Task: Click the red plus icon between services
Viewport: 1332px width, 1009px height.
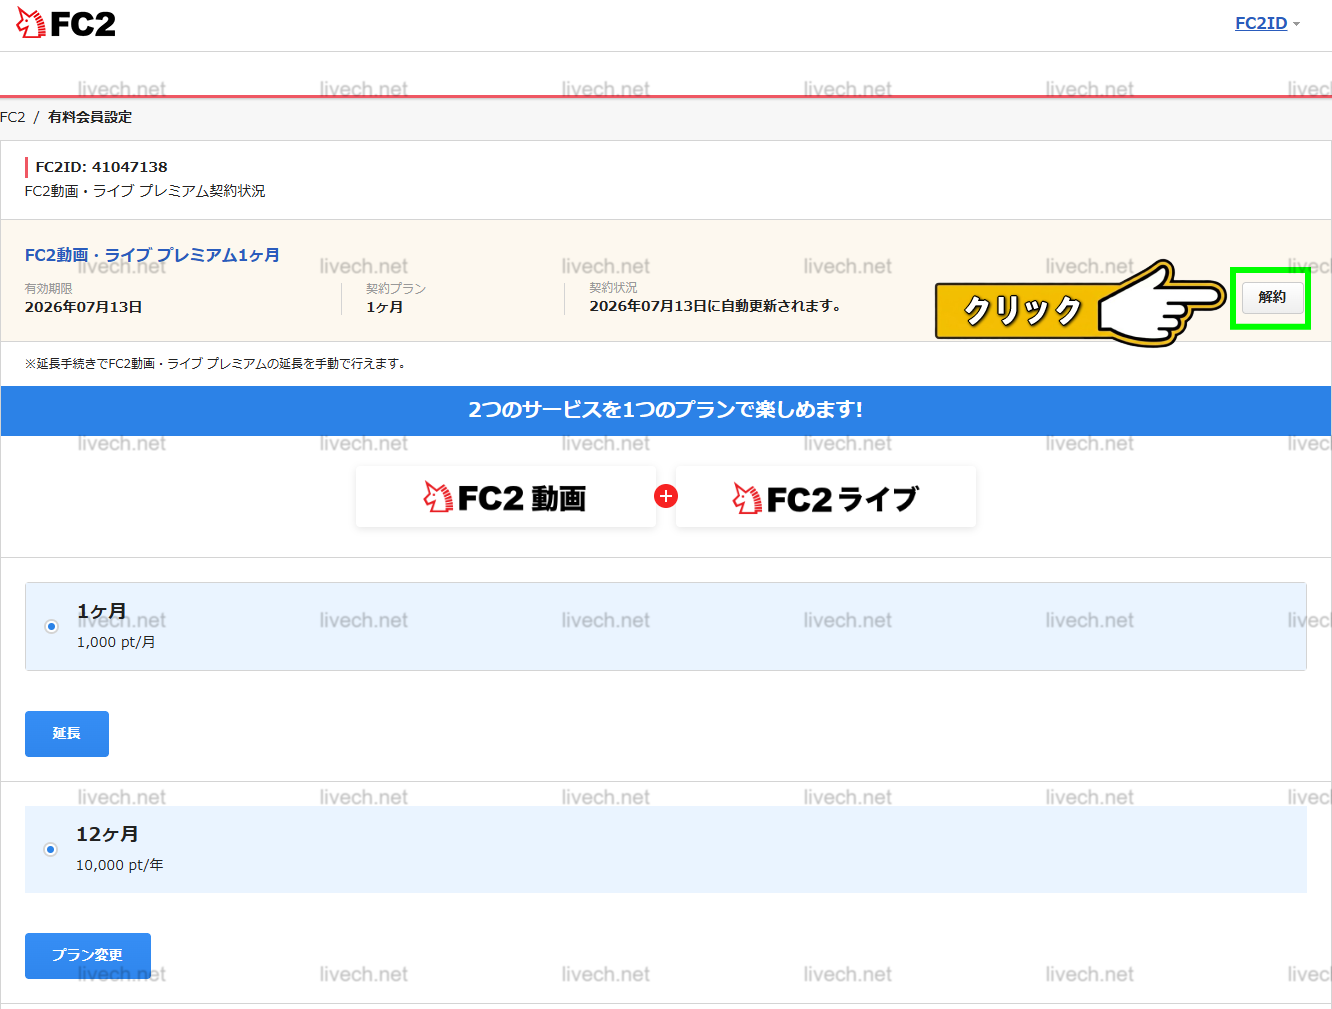Action: 666,496
